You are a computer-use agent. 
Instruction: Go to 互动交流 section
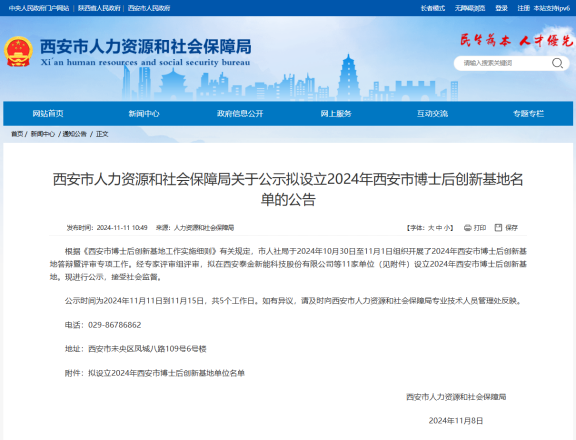(x=432, y=113)
